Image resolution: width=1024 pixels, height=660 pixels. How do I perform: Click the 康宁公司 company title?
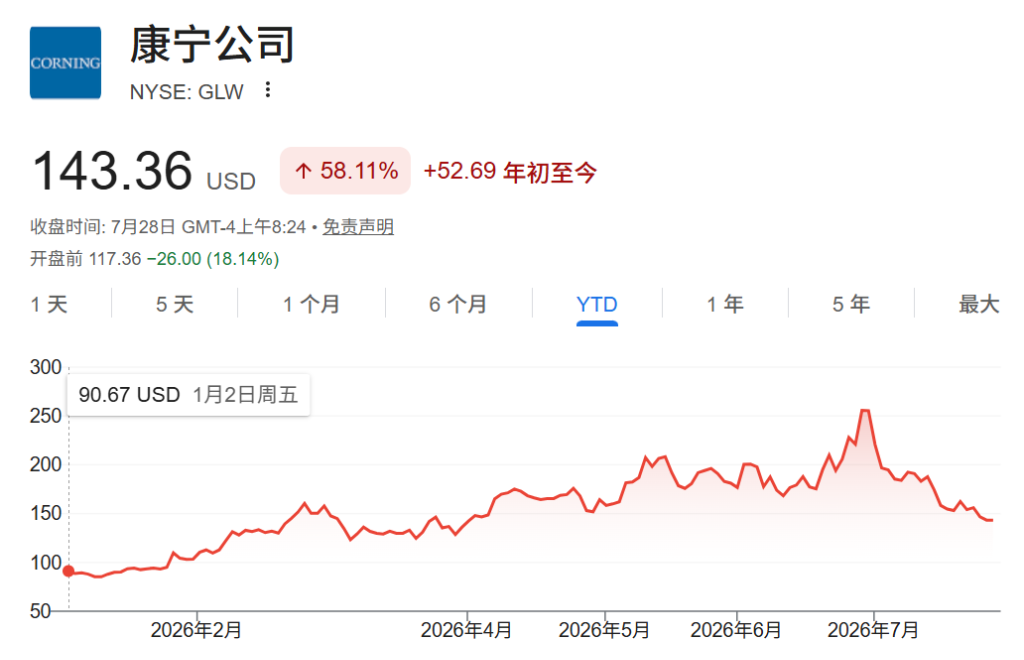click(212, 45)
